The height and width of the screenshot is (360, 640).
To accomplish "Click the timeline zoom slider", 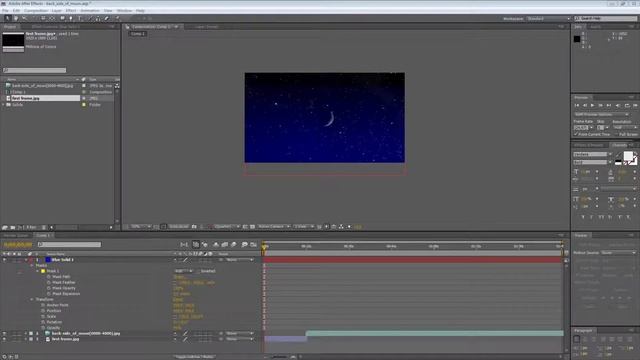I will click(x=280, y=357).
